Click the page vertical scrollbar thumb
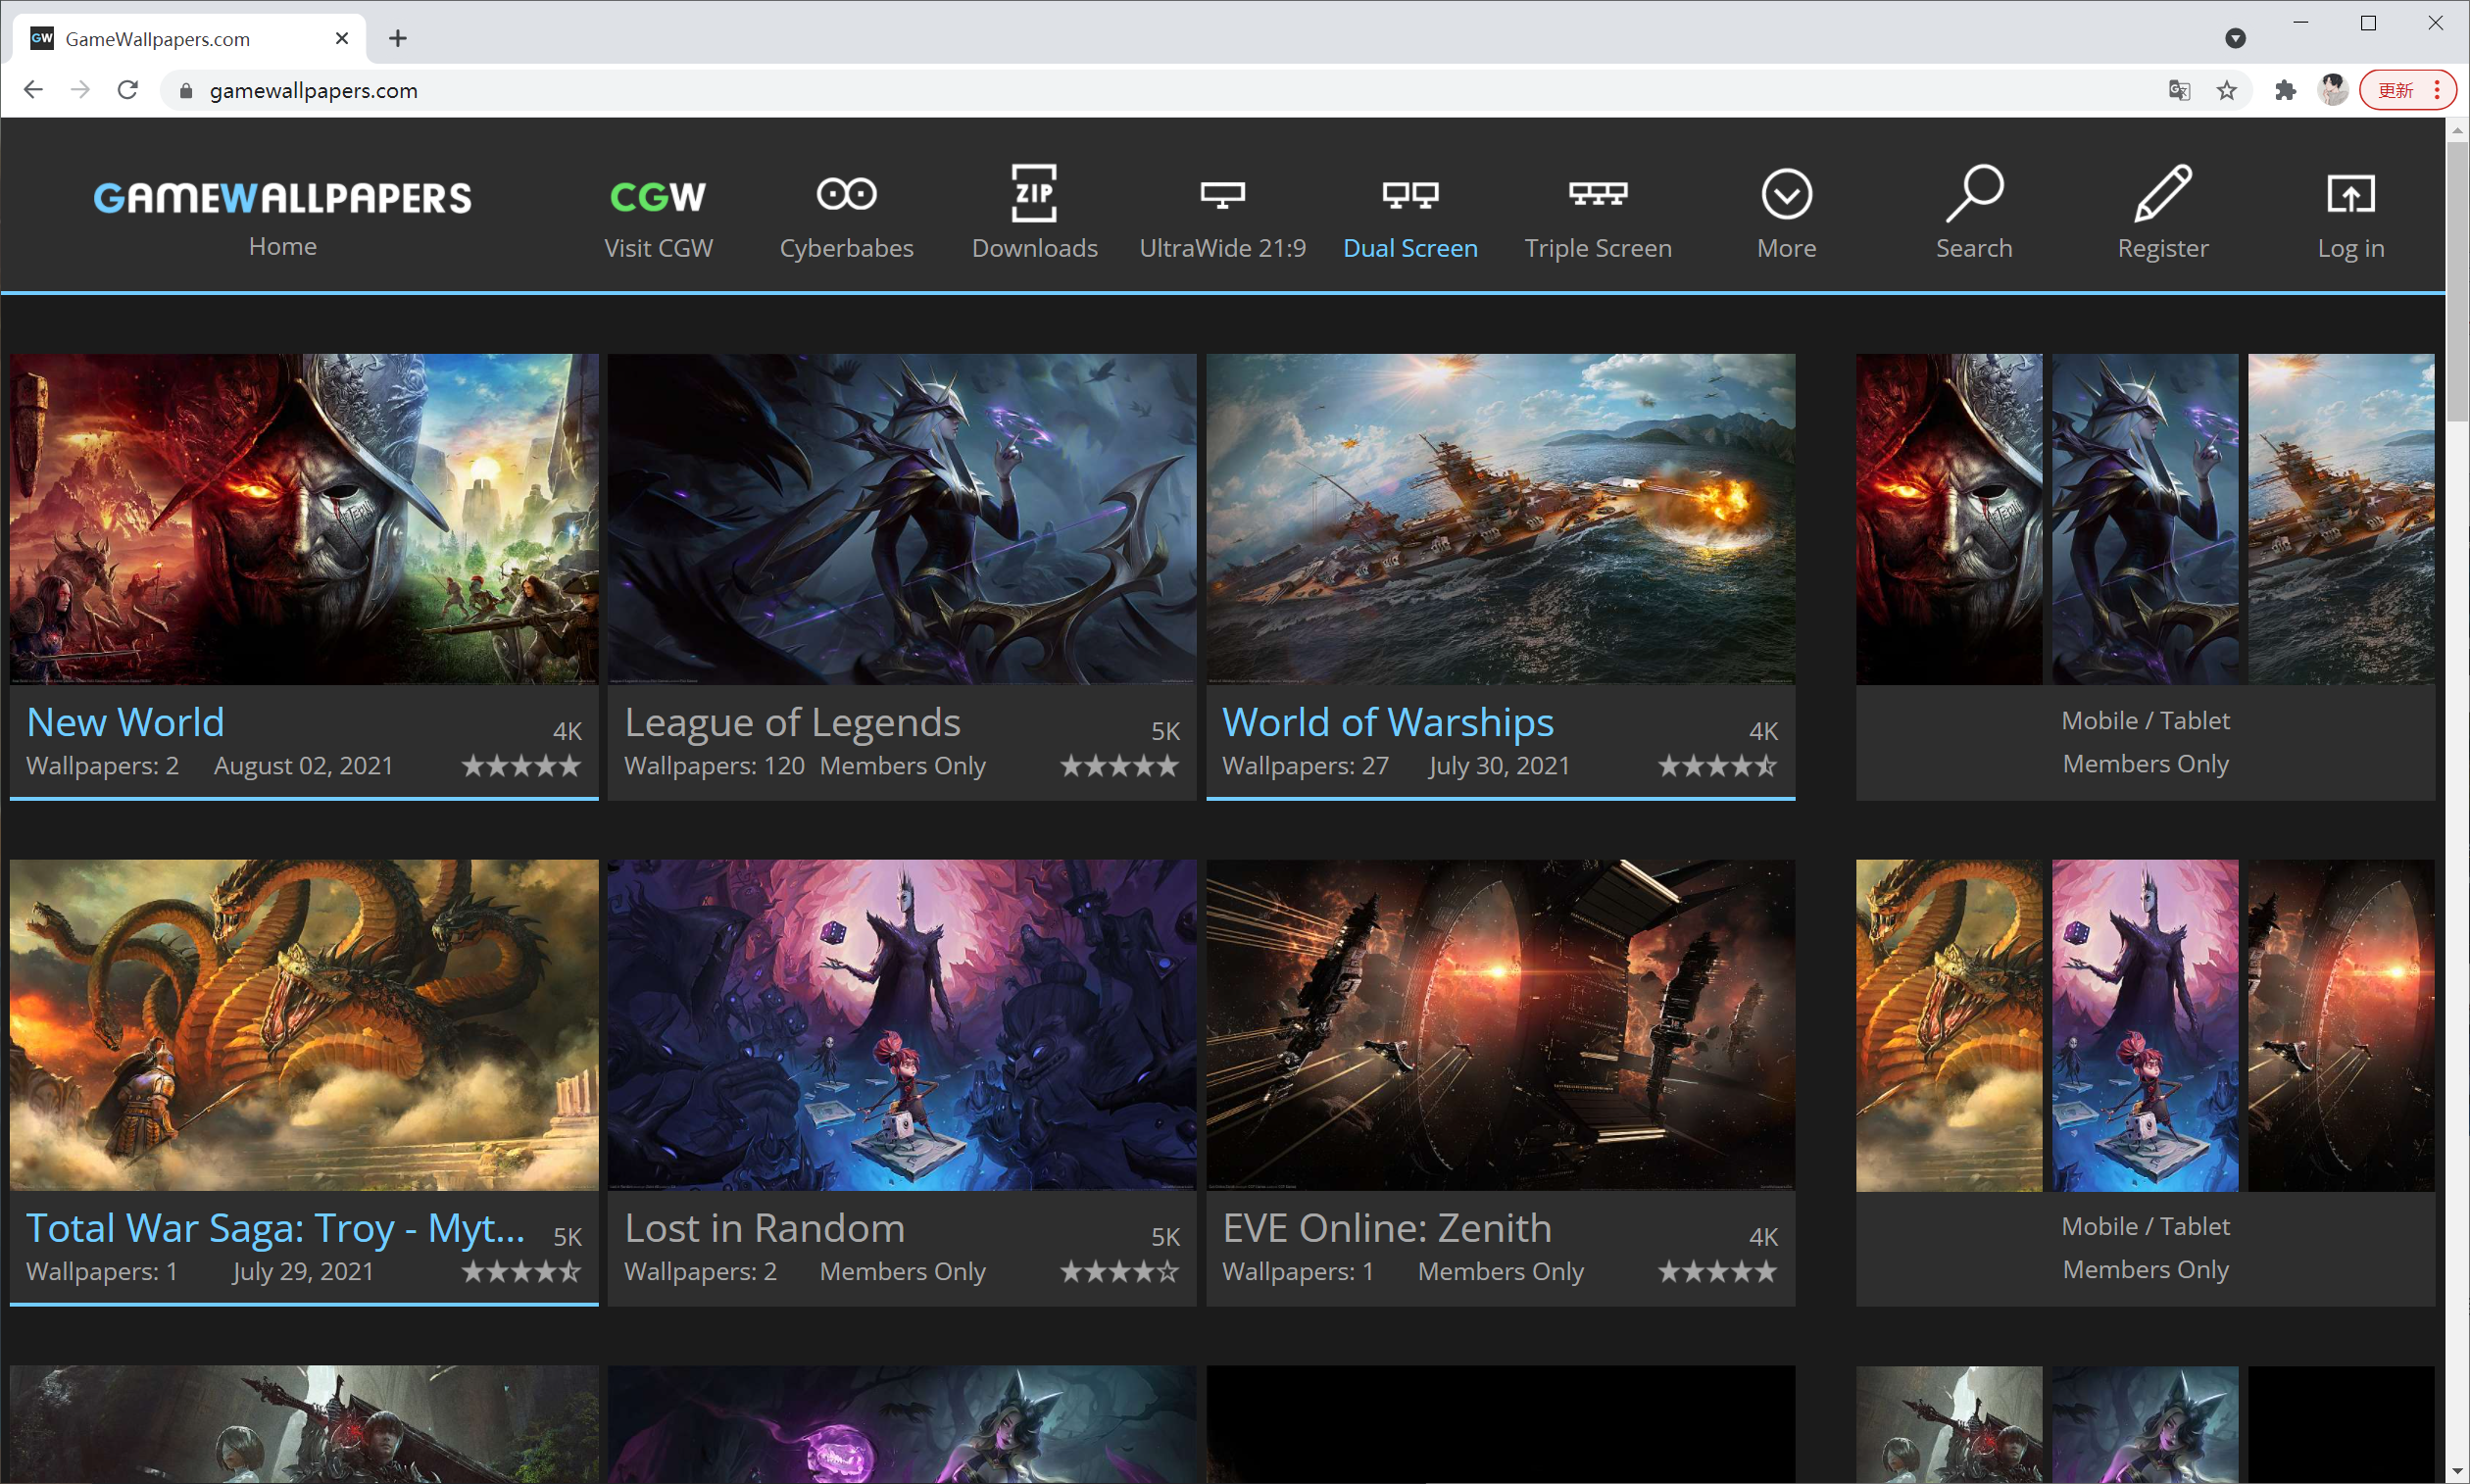 (x=2457, y=280)
